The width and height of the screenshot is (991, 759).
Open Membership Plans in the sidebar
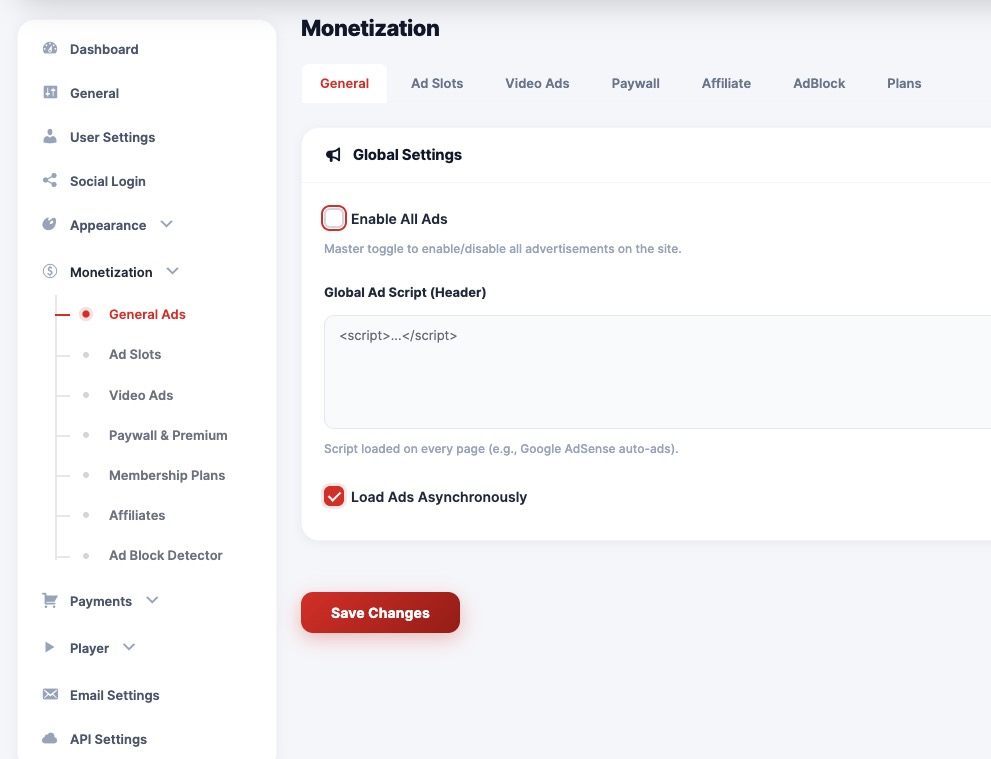click(166, 475)
